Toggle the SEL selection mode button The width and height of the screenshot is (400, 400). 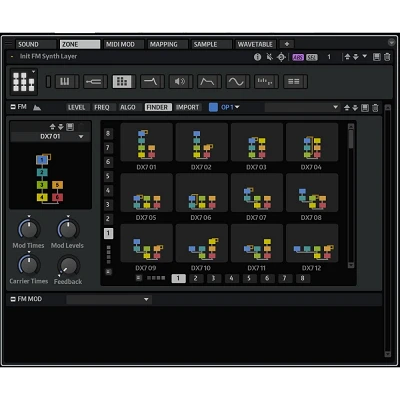(312, 57)
